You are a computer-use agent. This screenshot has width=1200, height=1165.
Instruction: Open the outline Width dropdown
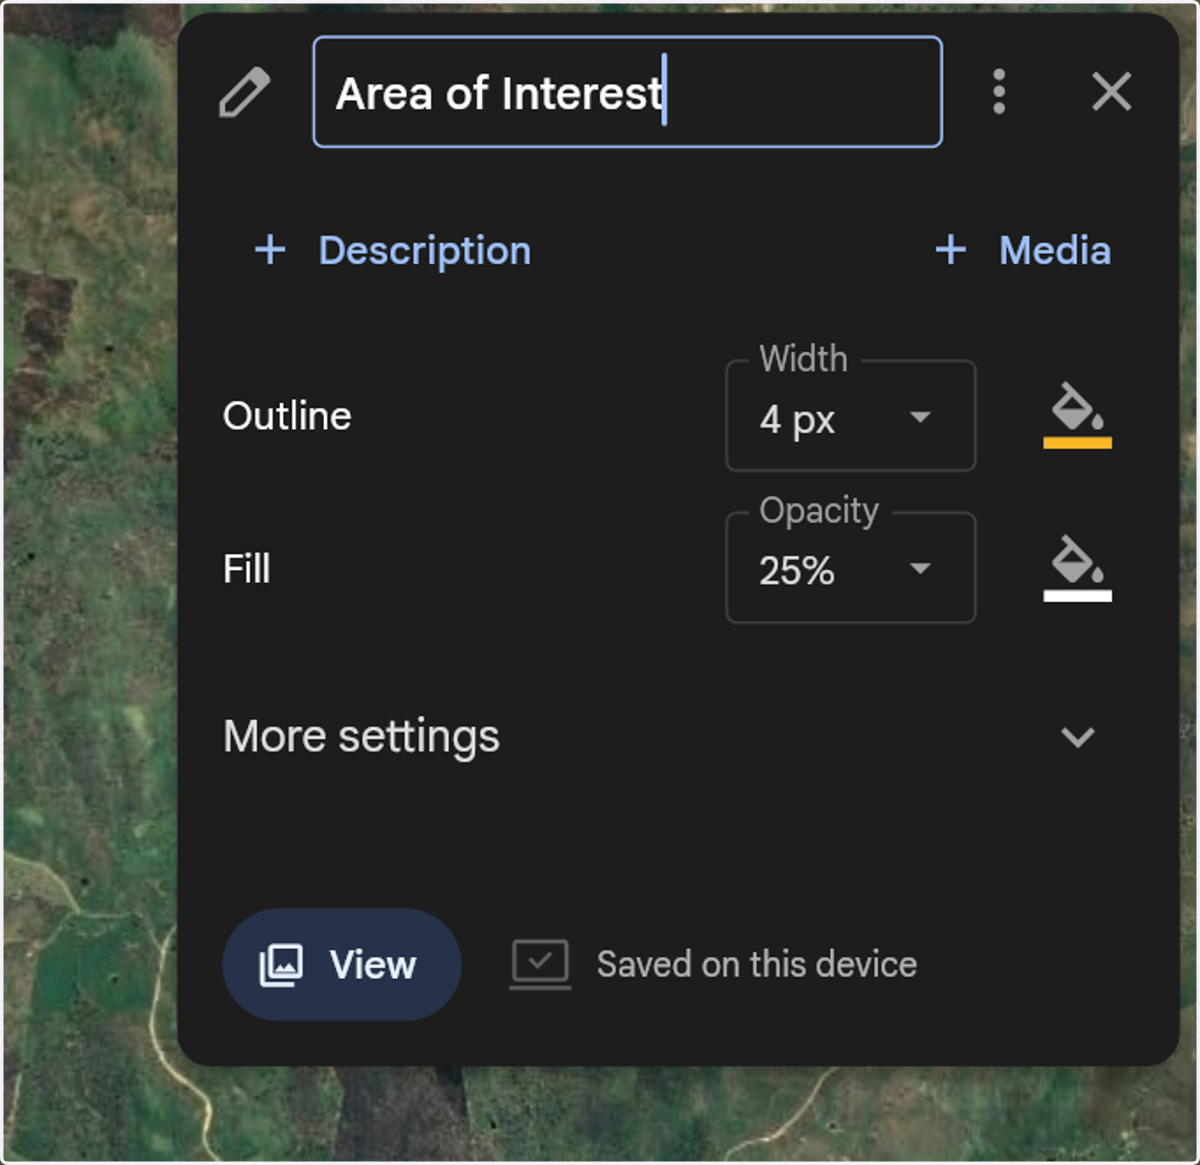click(850, 416)
